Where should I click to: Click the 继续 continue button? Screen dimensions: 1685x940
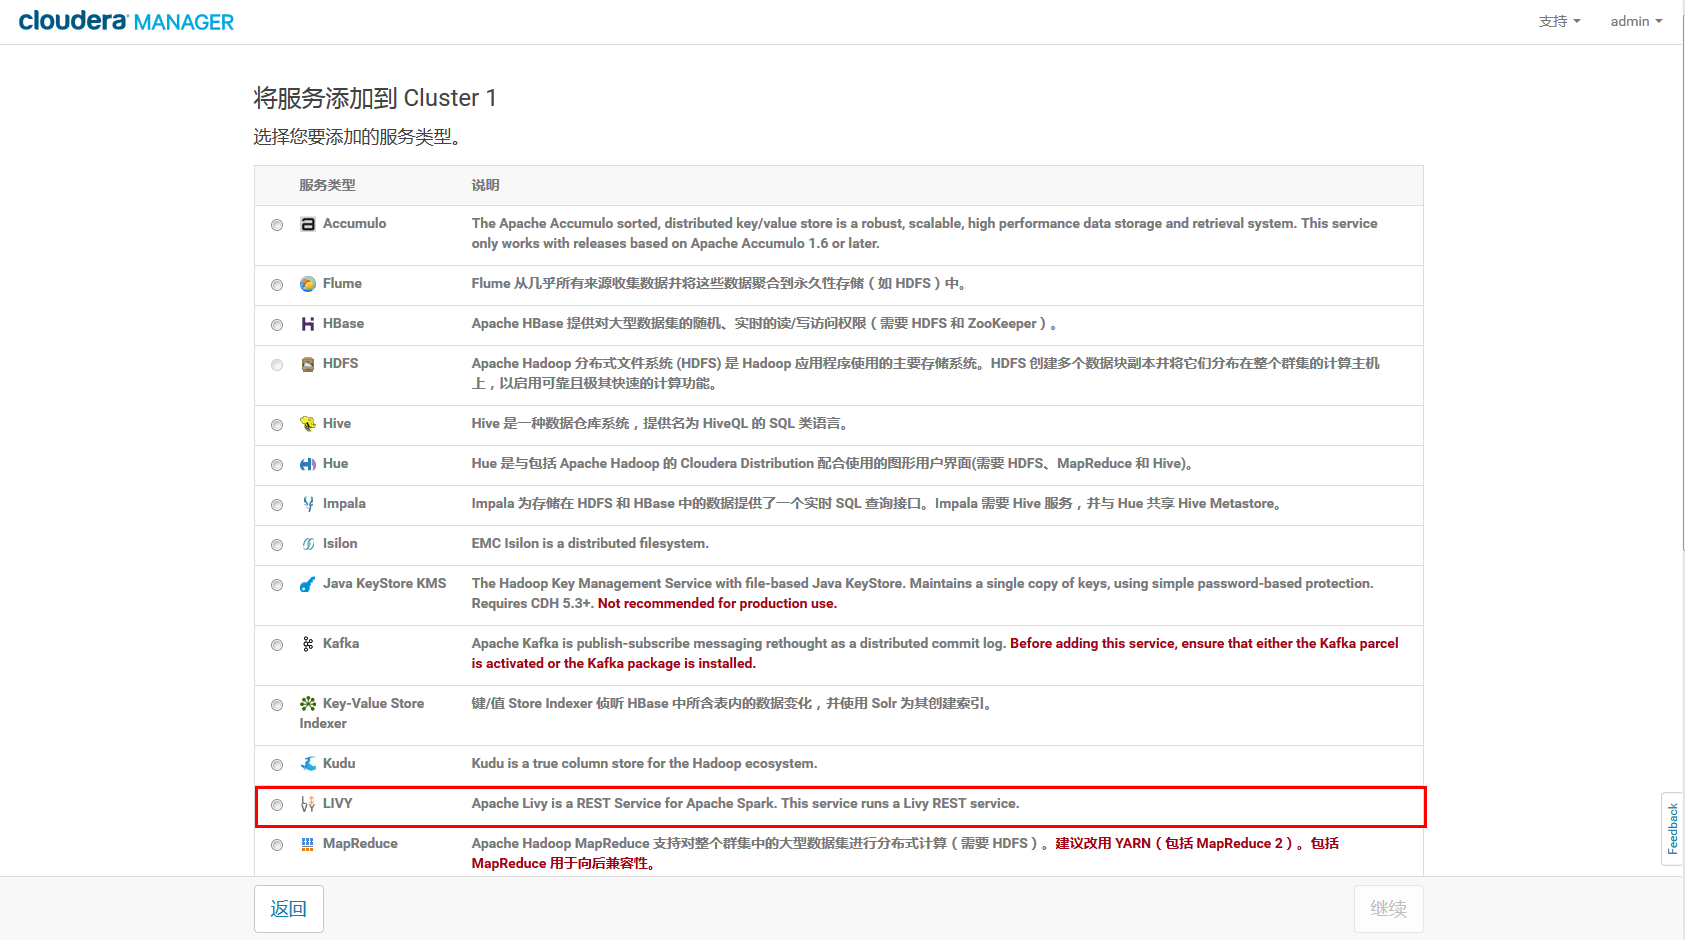(x=1388, y=908)
